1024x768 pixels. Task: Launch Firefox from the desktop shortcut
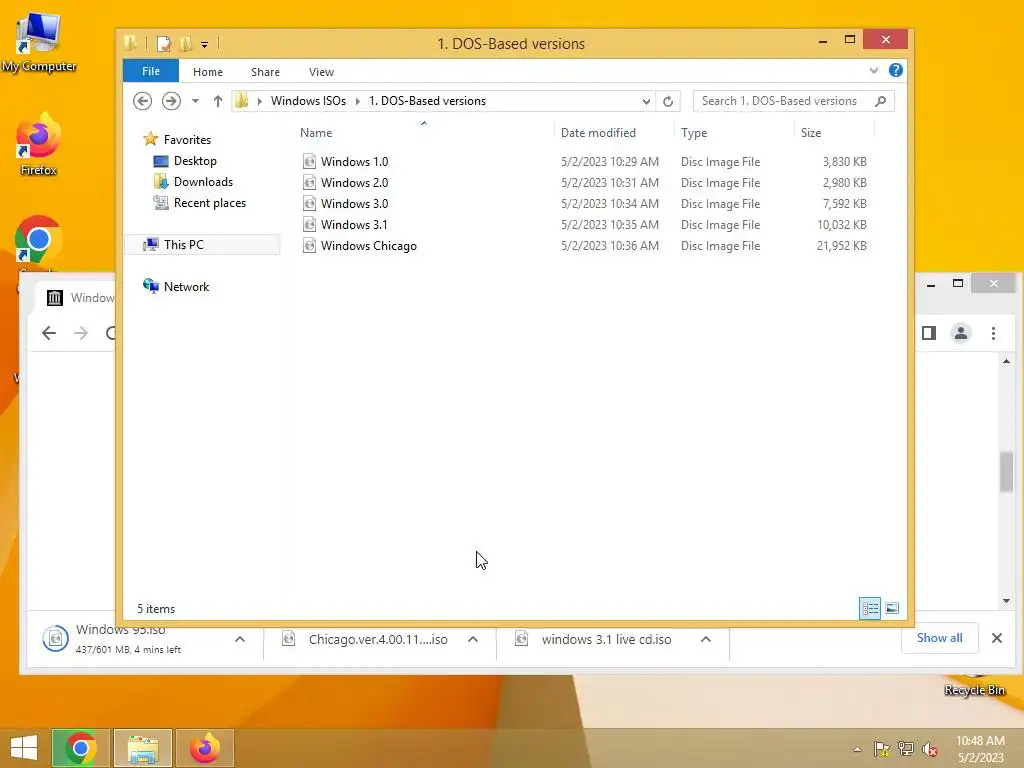pos(39,144)
